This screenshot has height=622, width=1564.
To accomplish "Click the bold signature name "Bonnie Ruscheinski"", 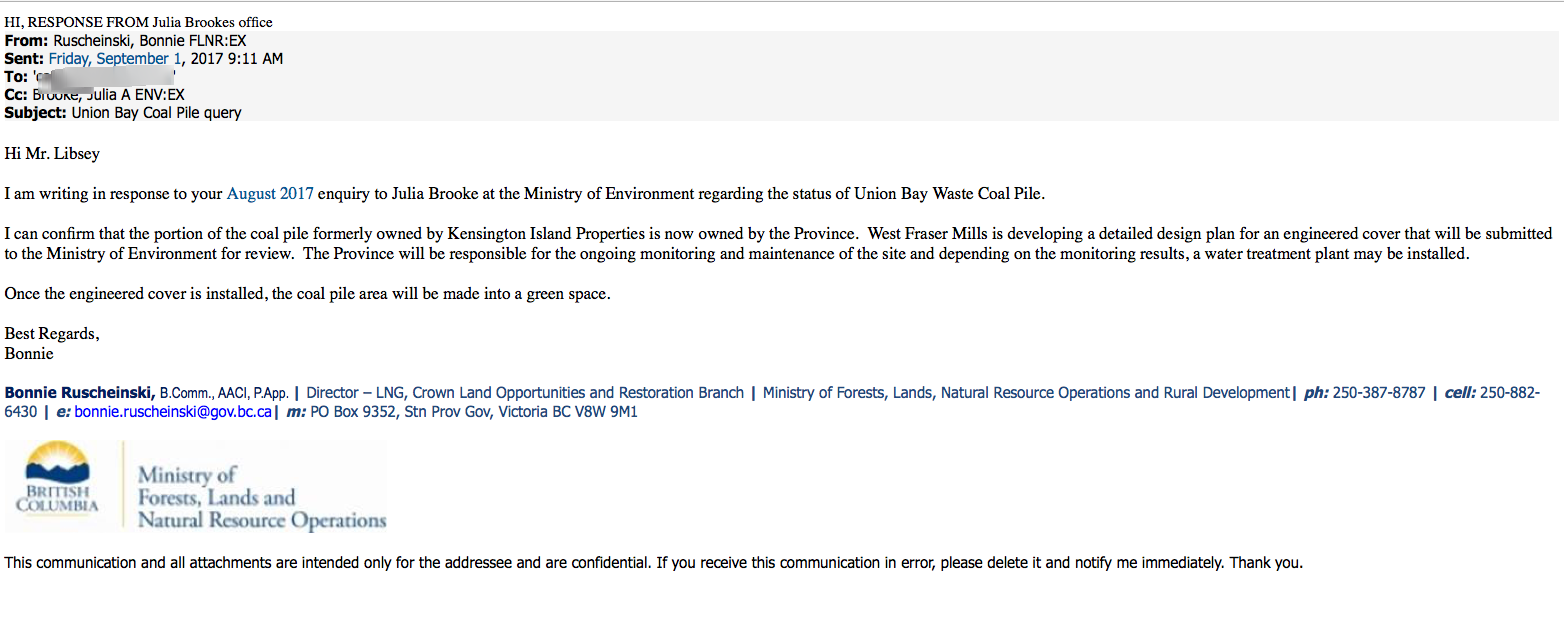I will pos(79,393).
